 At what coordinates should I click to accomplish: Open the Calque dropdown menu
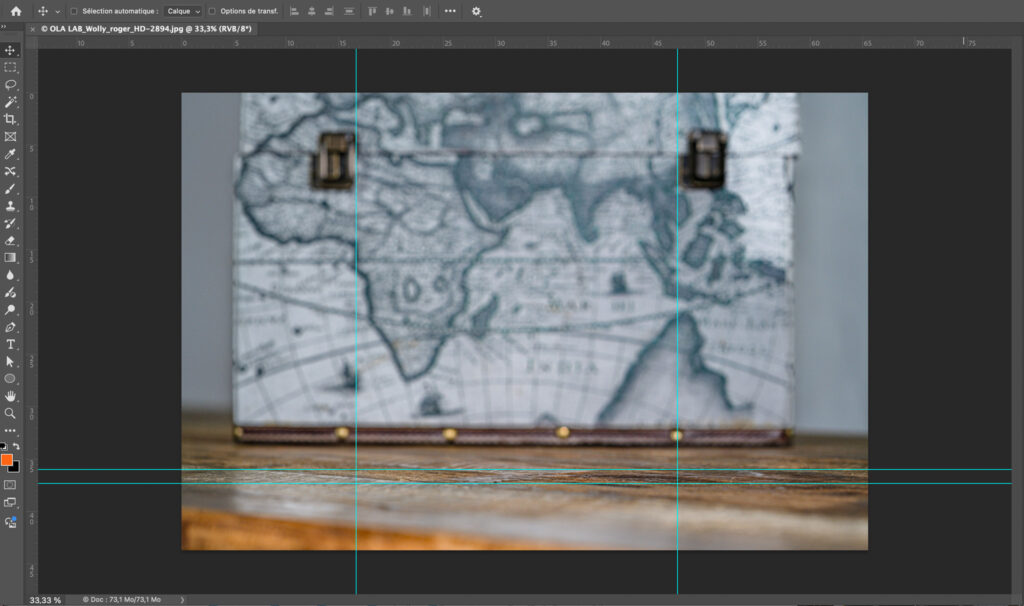(x=184, y=11)
